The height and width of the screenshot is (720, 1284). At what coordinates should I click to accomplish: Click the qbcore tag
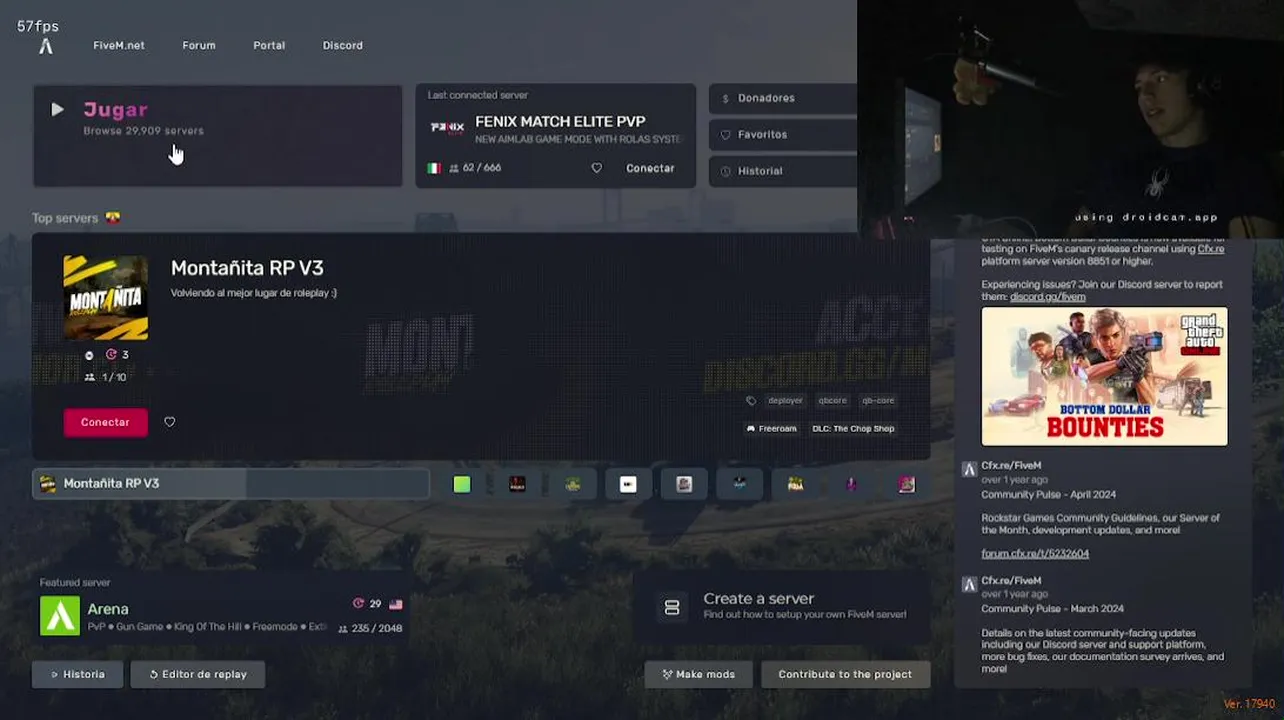(832, 400)
